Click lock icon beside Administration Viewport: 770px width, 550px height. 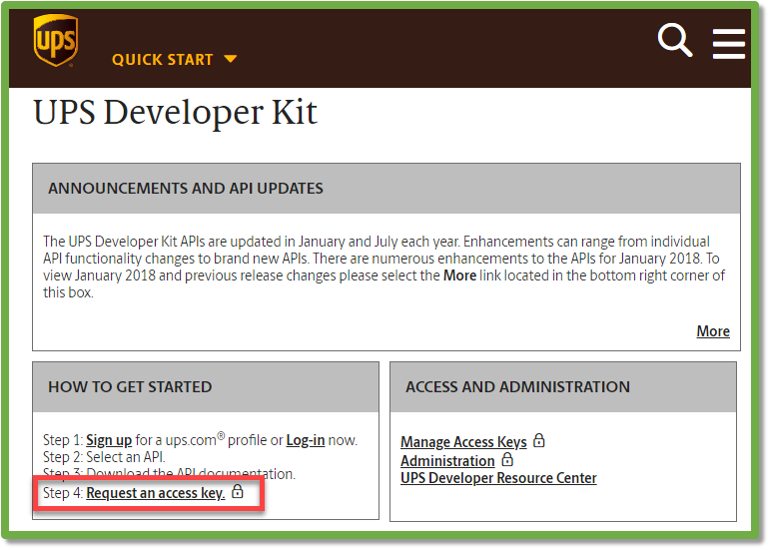(507, 460)
